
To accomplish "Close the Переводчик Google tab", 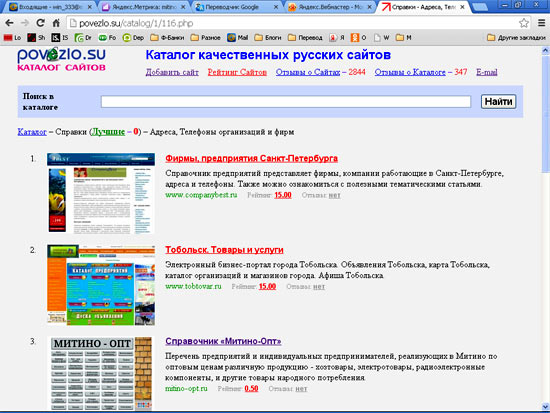I will (x=276, y=7).
